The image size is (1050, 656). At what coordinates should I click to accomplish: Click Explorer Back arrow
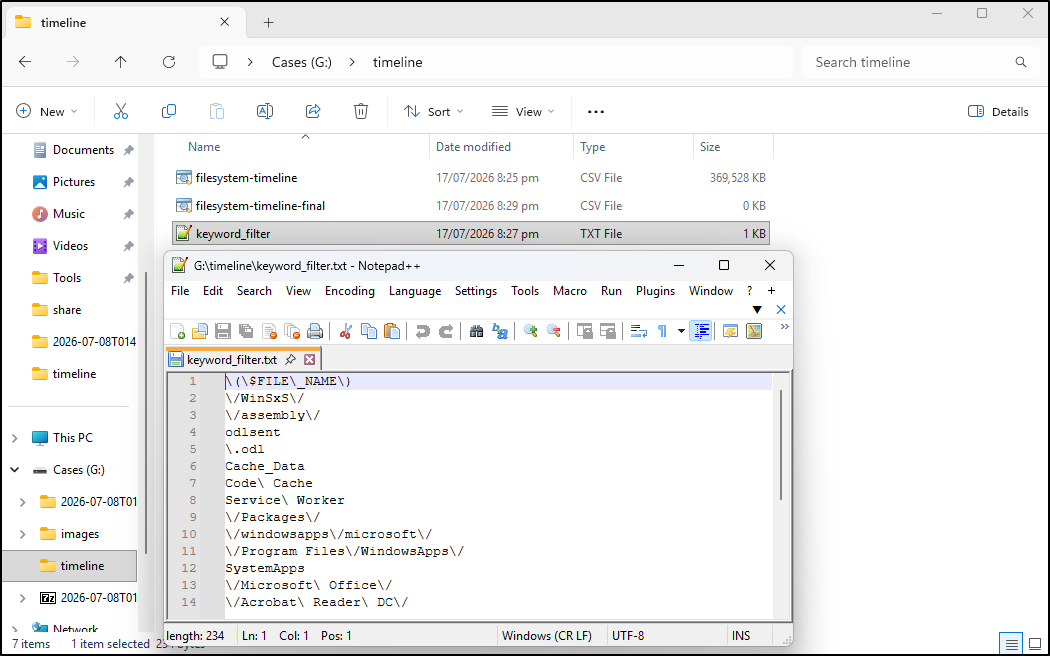[25, 62]
